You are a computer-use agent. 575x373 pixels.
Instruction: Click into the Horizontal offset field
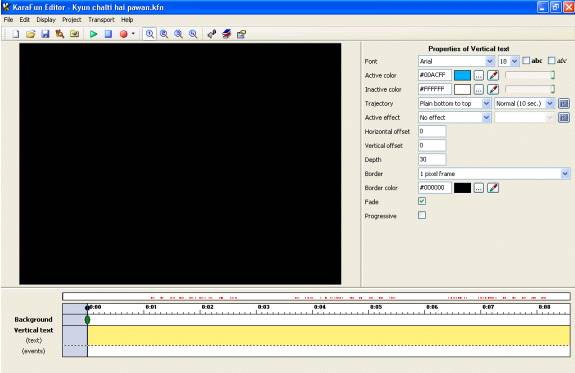coord(432,131)
